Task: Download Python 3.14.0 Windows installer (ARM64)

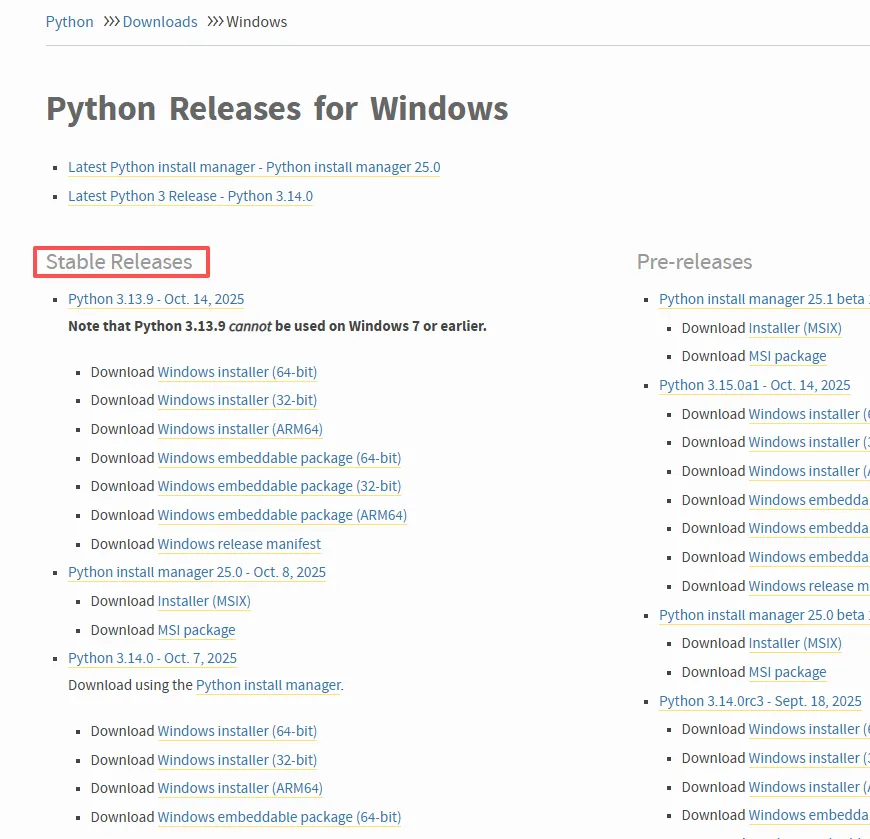Action: [x=240, y=788]
